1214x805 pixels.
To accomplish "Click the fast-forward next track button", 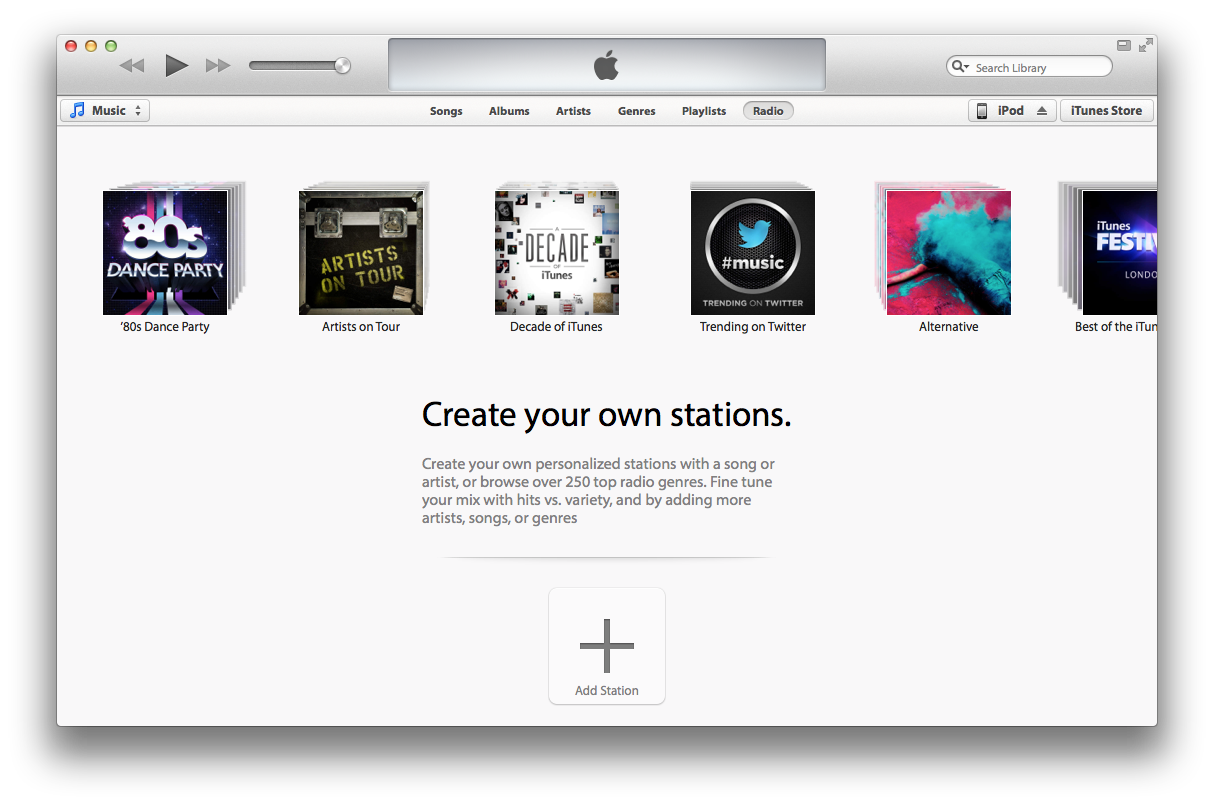I will click(218, 66).
